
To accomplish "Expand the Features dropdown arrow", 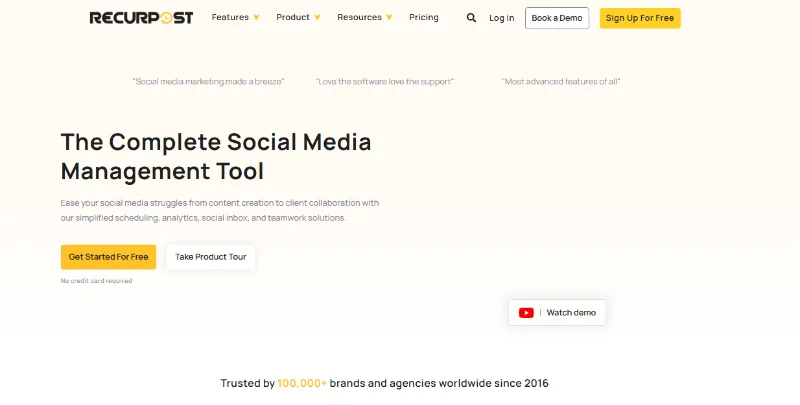I will click(x=256, y=18).
